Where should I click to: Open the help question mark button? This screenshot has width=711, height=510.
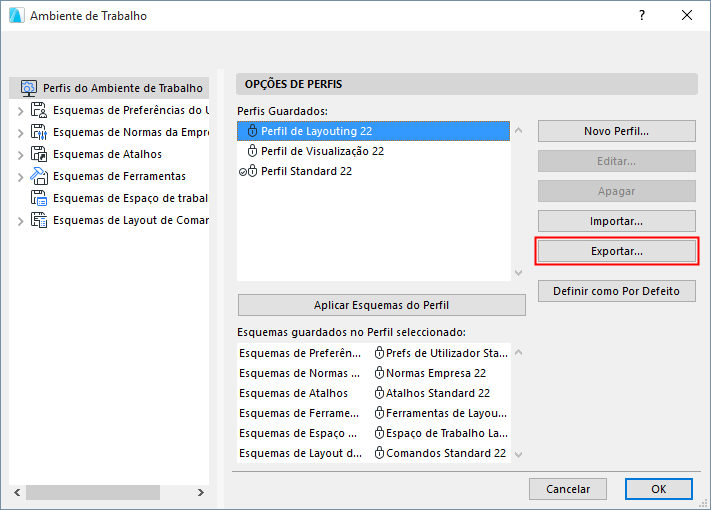[641, 15]
